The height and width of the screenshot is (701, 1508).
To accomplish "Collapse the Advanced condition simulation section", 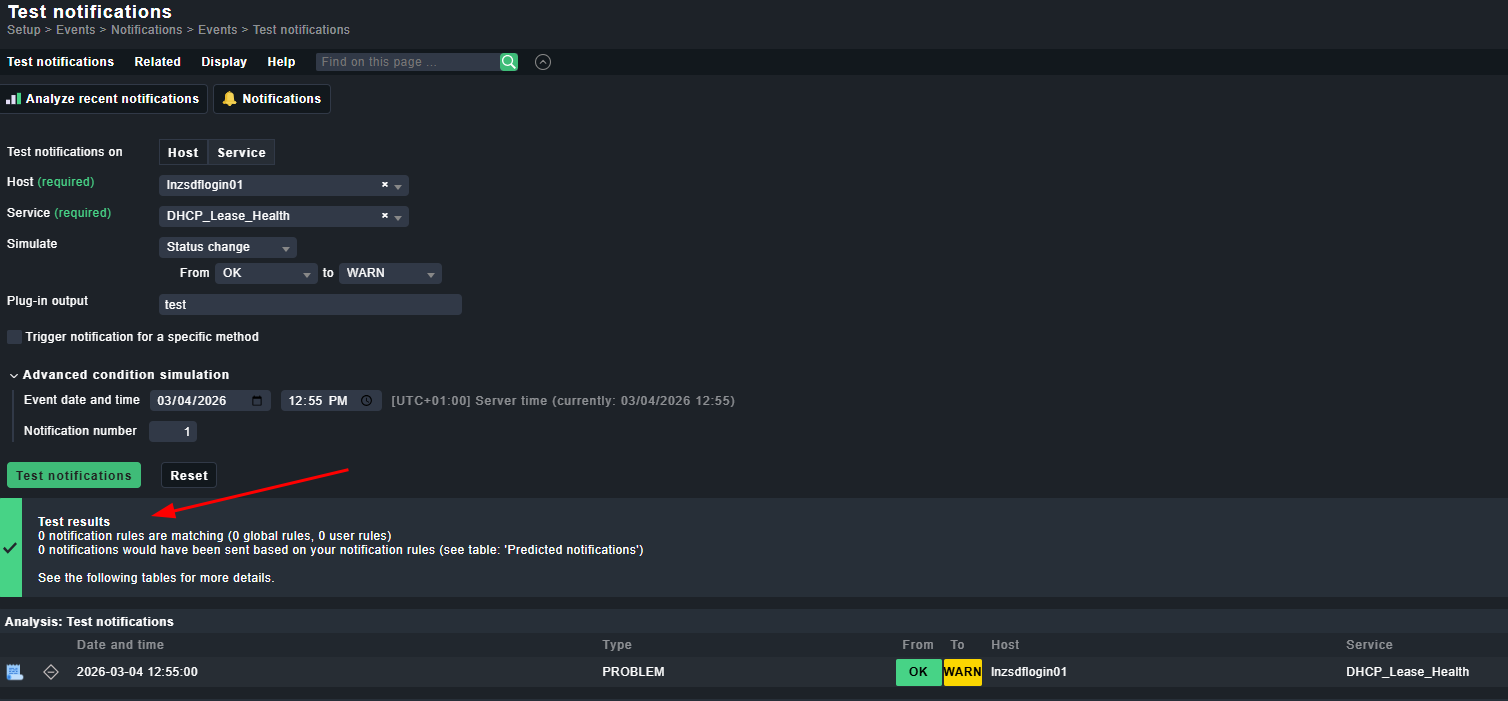I will [14, 375].
